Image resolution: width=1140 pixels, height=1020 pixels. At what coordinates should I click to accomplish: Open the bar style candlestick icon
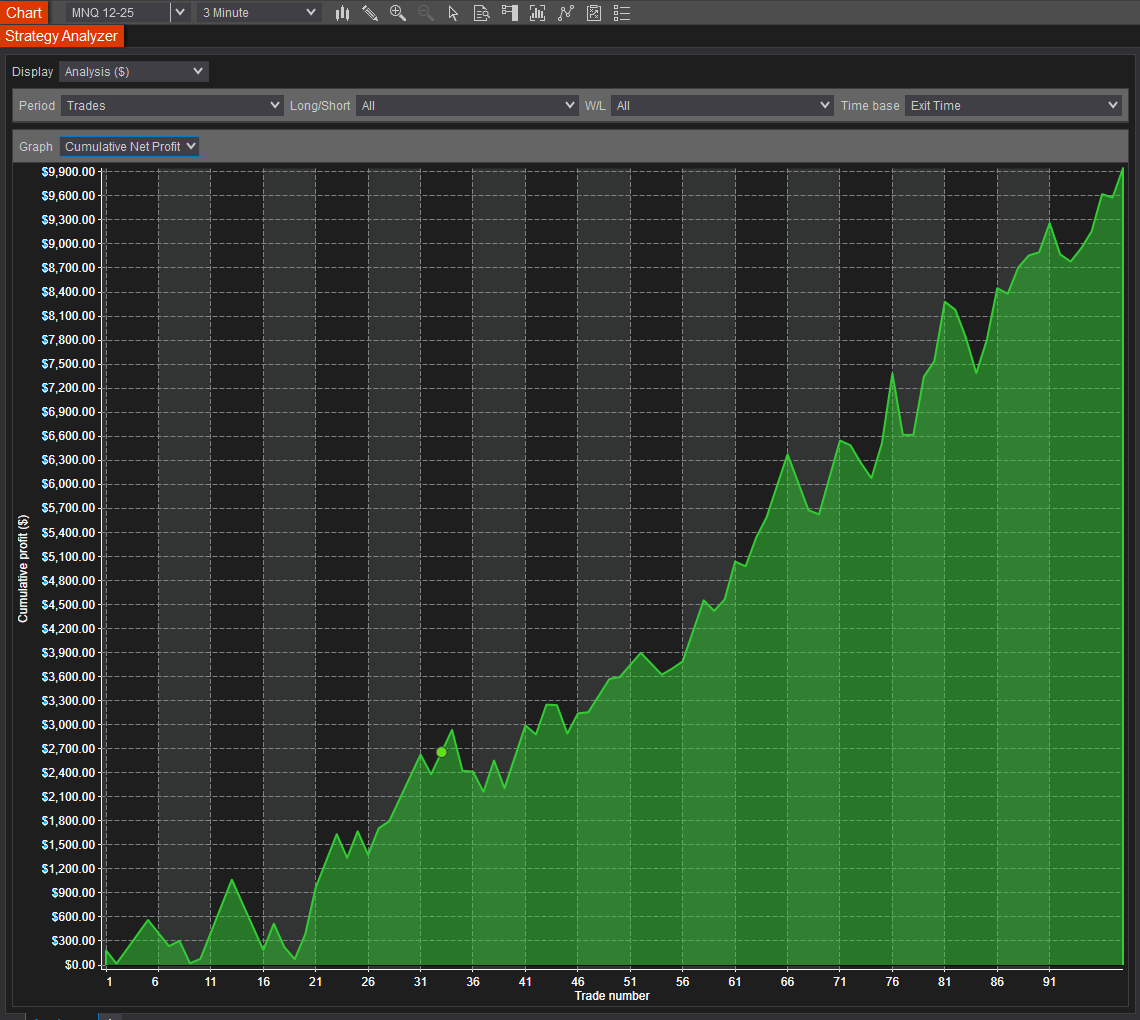[342, 13]
